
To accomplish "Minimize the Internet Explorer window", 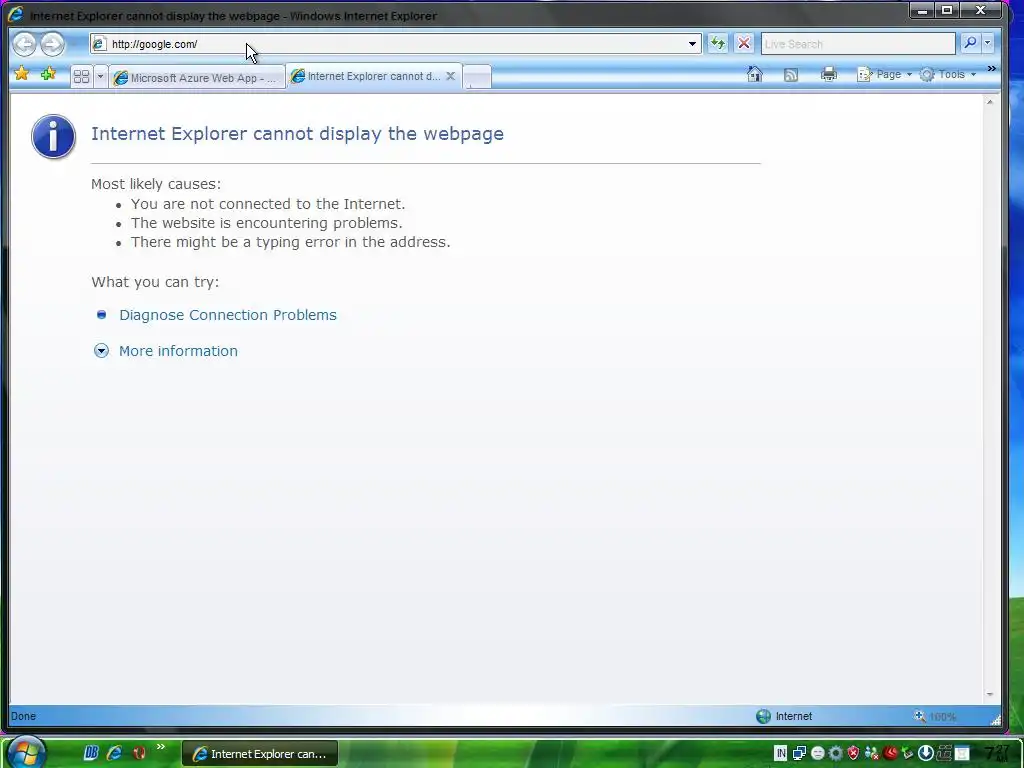I will coord(923,10).
